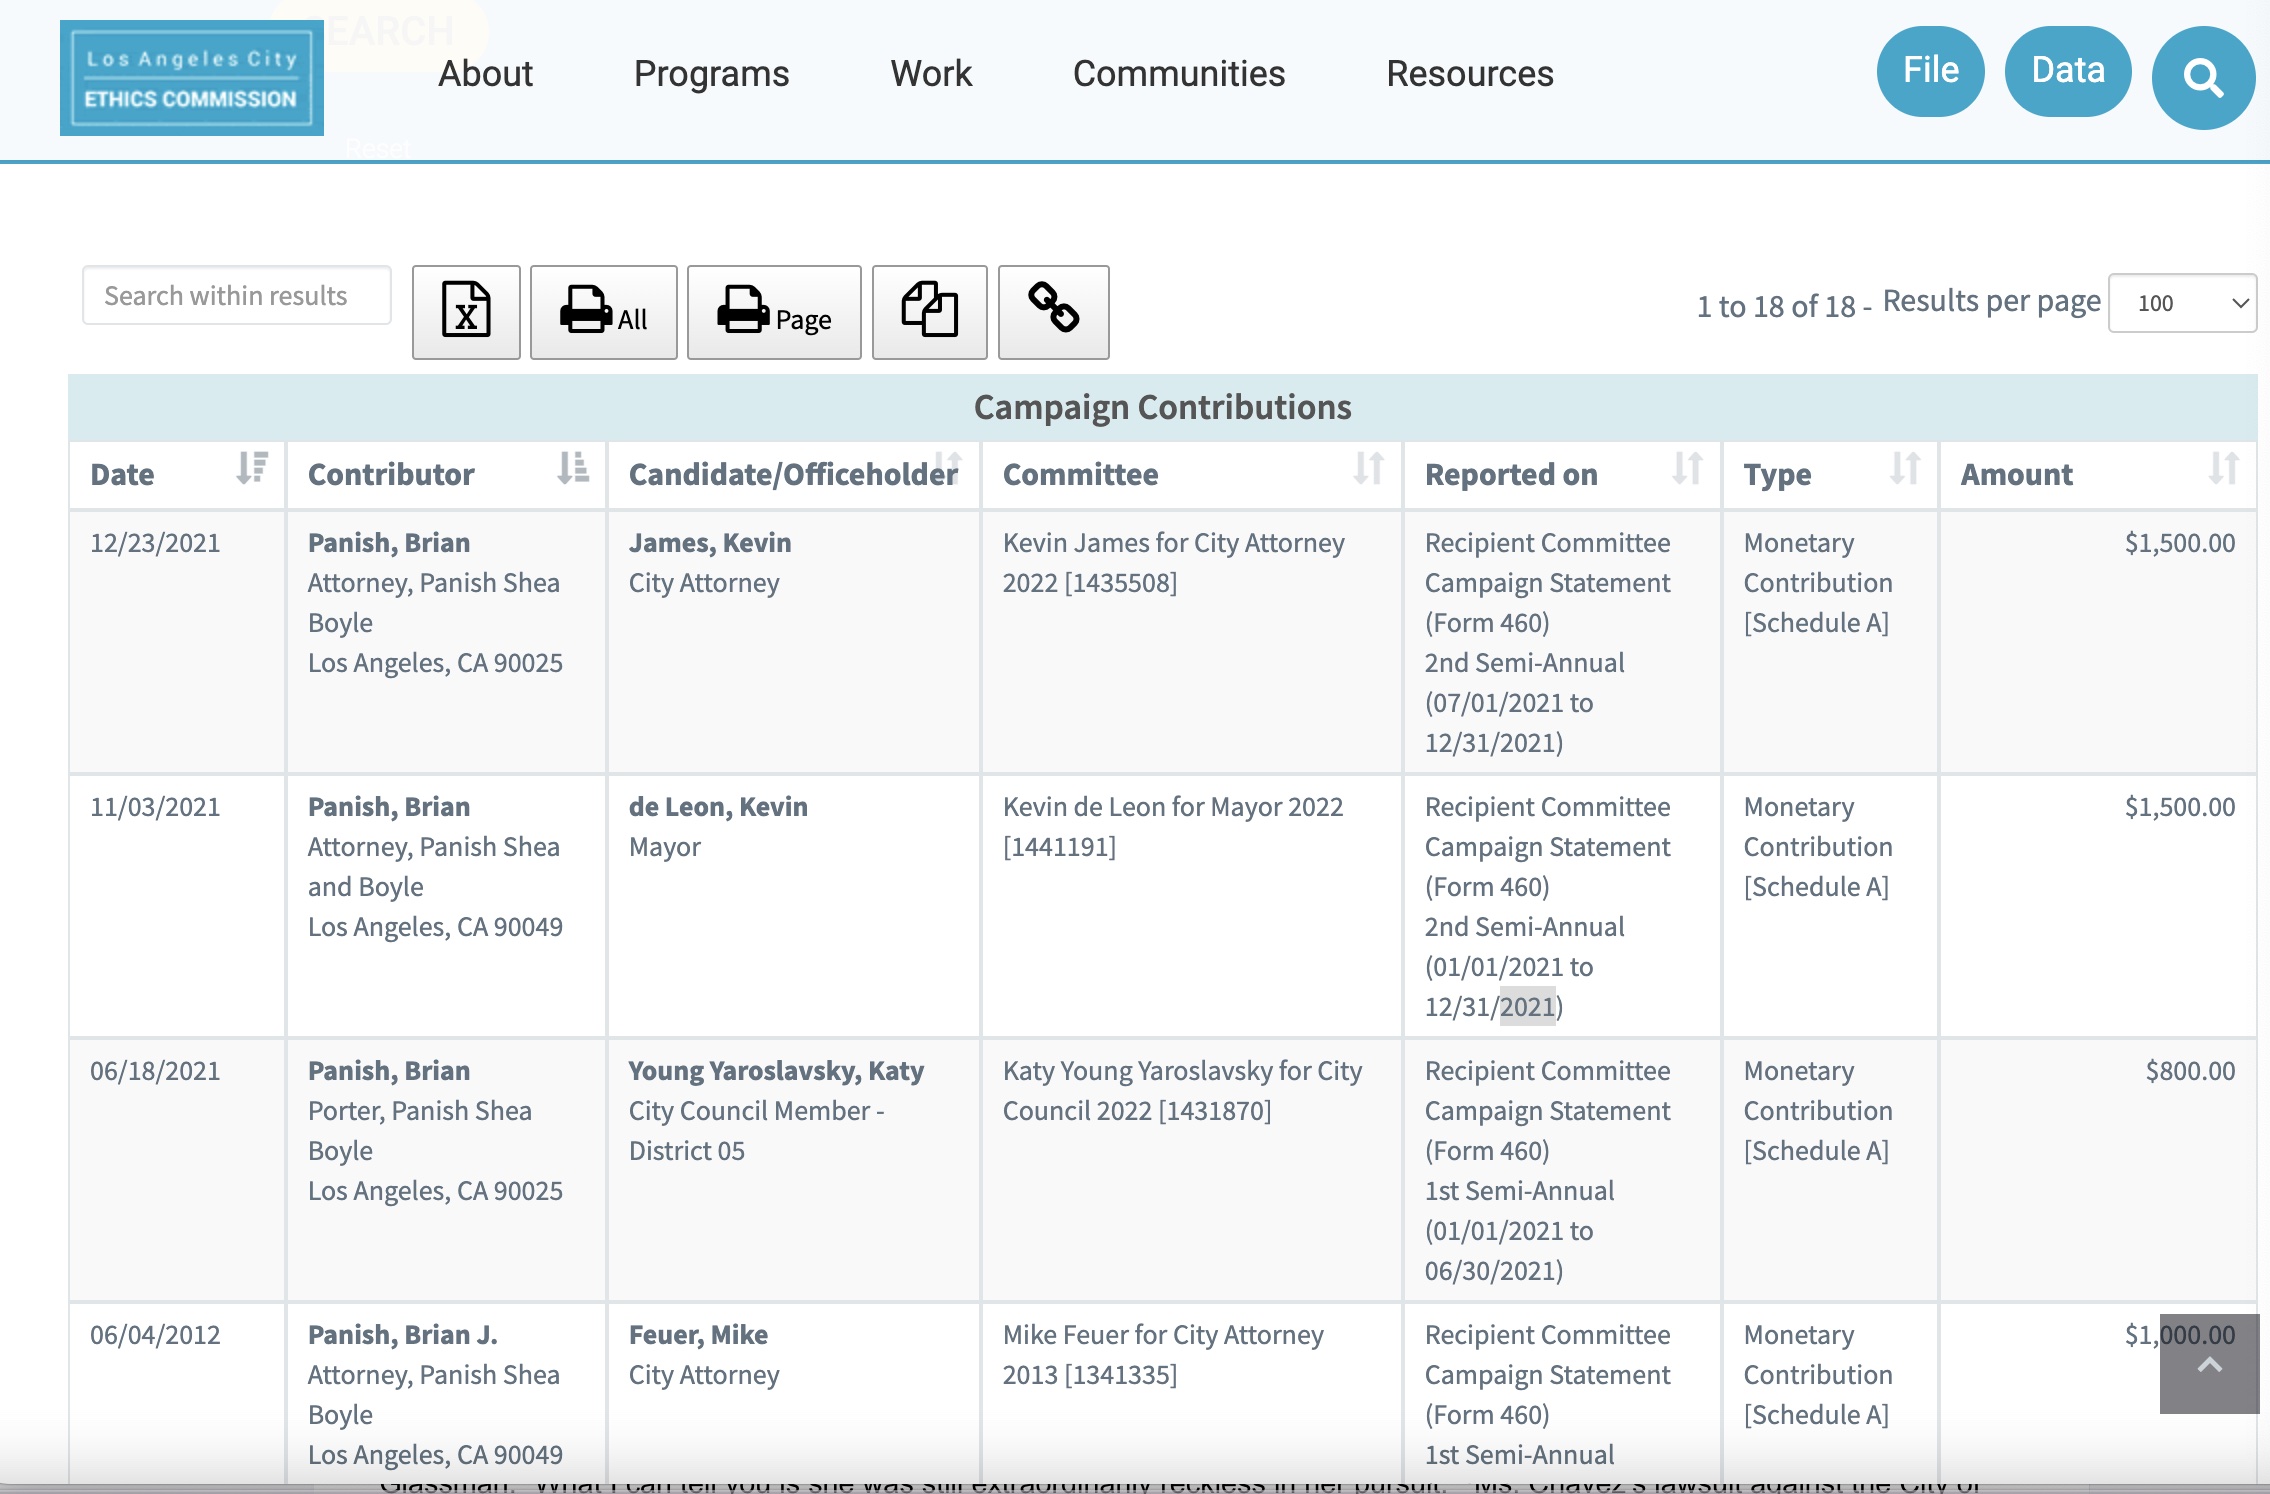
Task: Open James, Kevin candidate link
Action: 709,542
